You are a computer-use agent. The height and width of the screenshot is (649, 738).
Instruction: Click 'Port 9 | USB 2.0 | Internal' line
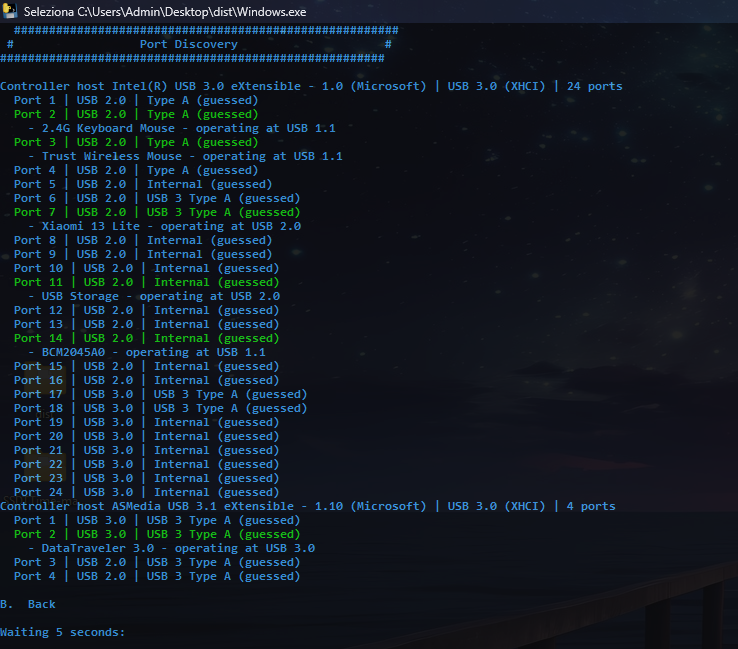(x=143, y=254)
